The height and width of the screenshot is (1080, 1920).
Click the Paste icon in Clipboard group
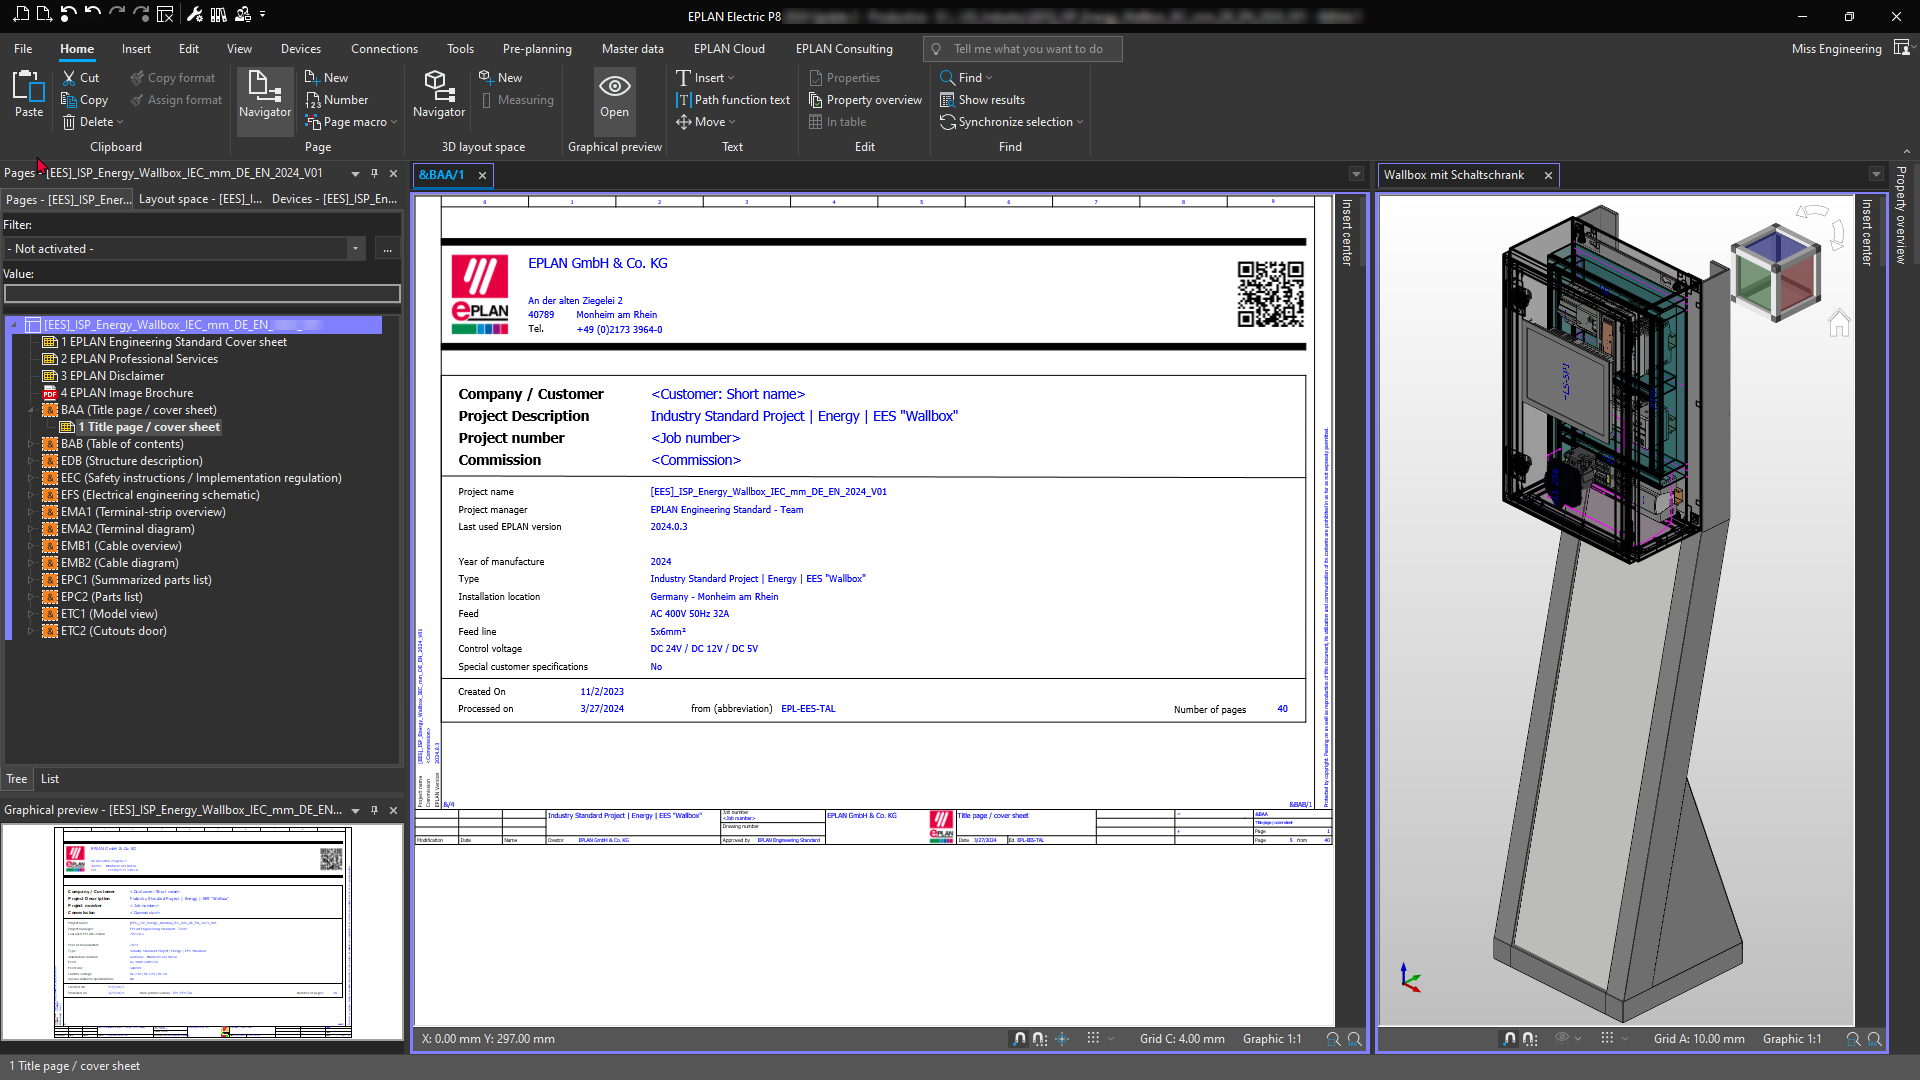(29, 88)
